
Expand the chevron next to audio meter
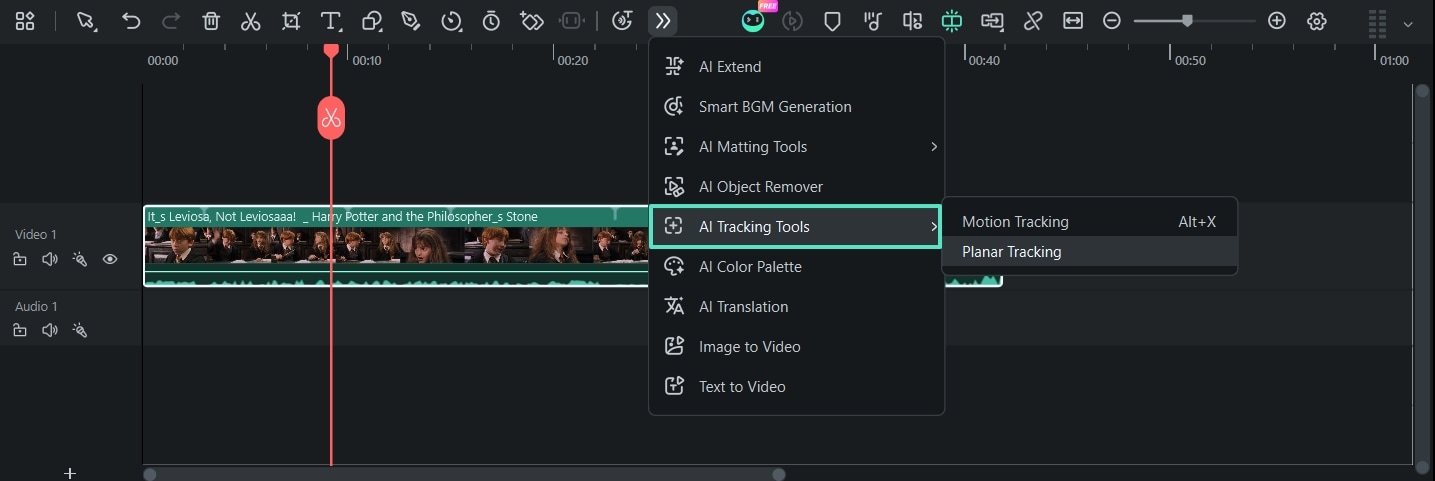[1408, 24]
